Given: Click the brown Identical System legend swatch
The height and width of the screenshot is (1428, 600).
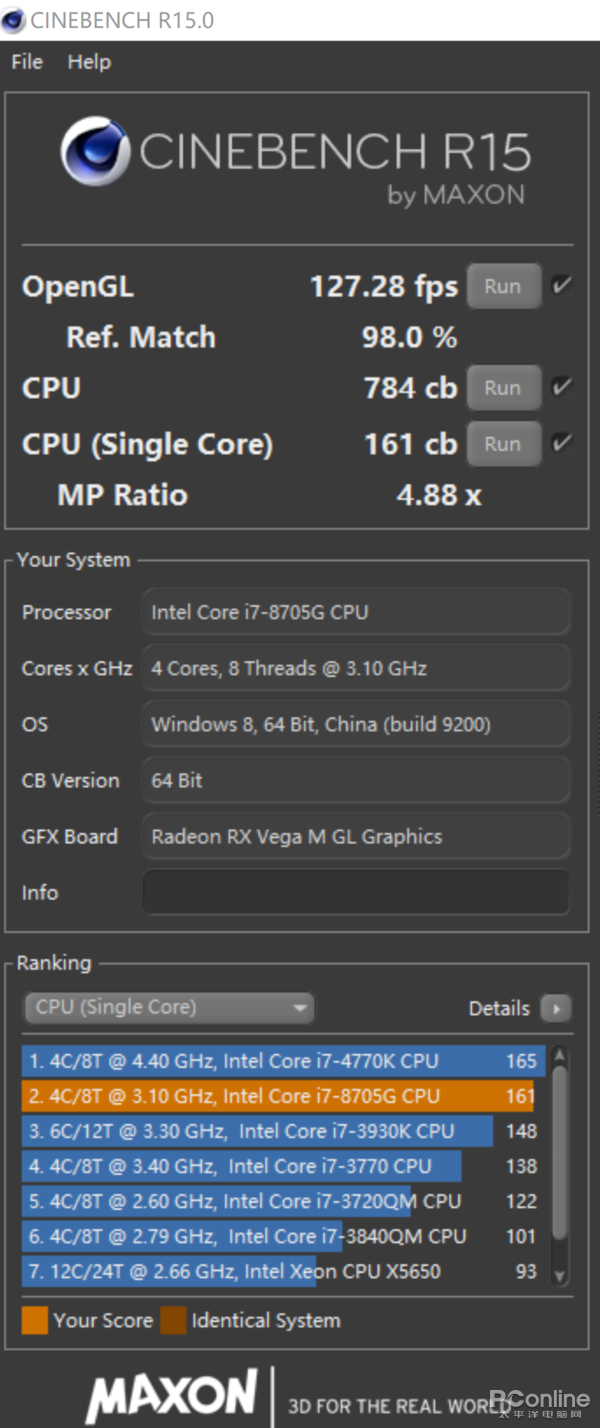Looking at the screenshot, I should click(x=173, y=1320).
